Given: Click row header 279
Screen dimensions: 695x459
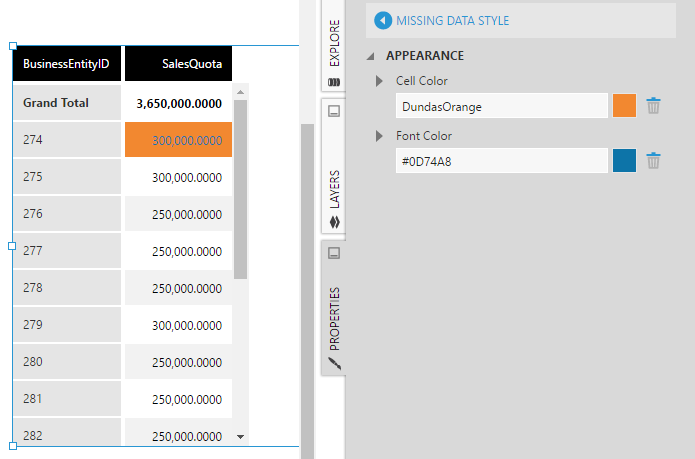Looking at the screenshot, I should 66,325.
